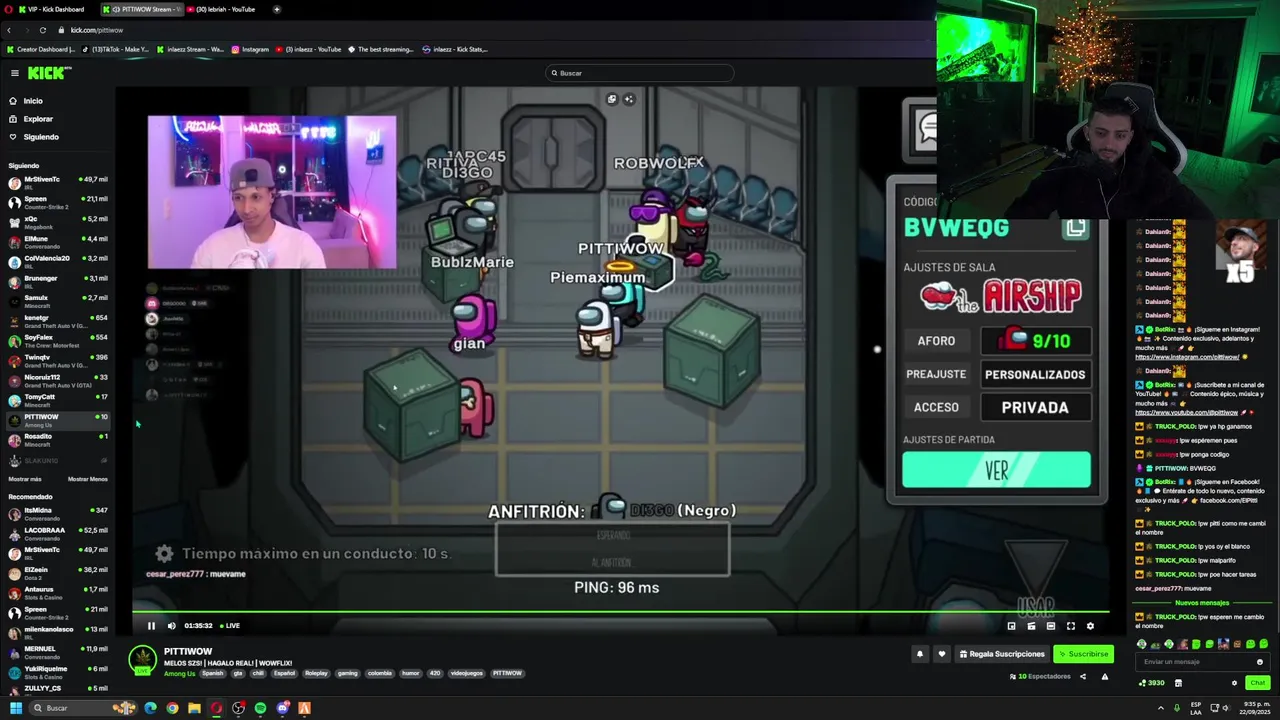This screenshot has height=720, width=1280.
Task: Click the browser back arrow
Action: coord(9,30)
